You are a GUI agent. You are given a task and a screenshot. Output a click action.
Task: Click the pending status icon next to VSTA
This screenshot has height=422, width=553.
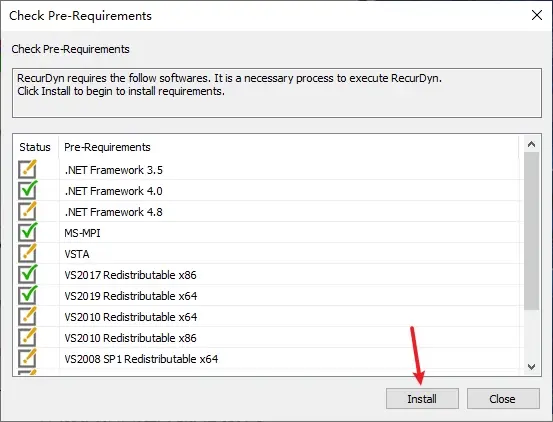(x=28, y=253)
